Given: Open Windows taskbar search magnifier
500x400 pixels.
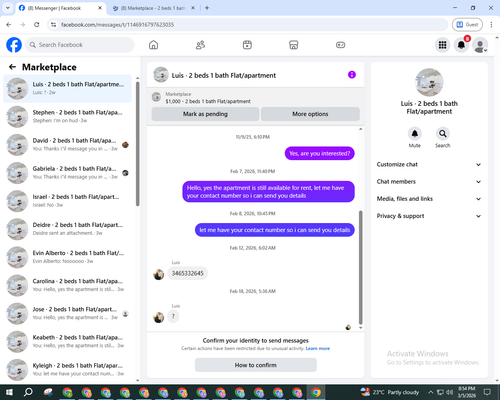Looking at the screenshot, I should pos(28,392).
